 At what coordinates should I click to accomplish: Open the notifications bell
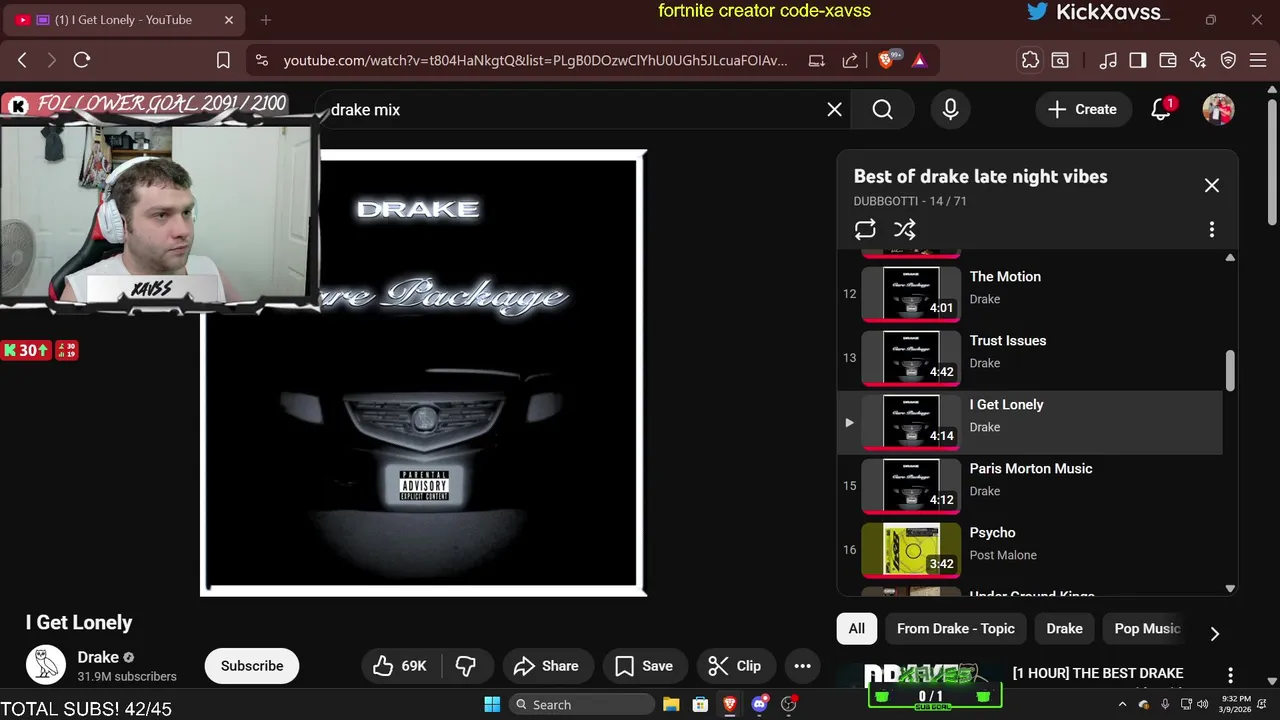(1161, 110)
